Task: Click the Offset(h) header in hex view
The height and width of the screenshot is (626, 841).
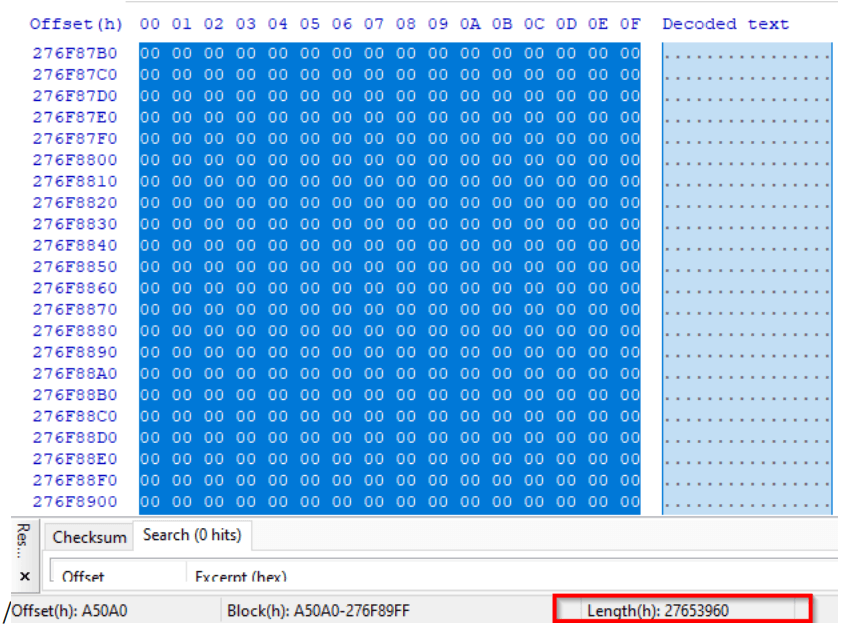Action: point(76,24)
